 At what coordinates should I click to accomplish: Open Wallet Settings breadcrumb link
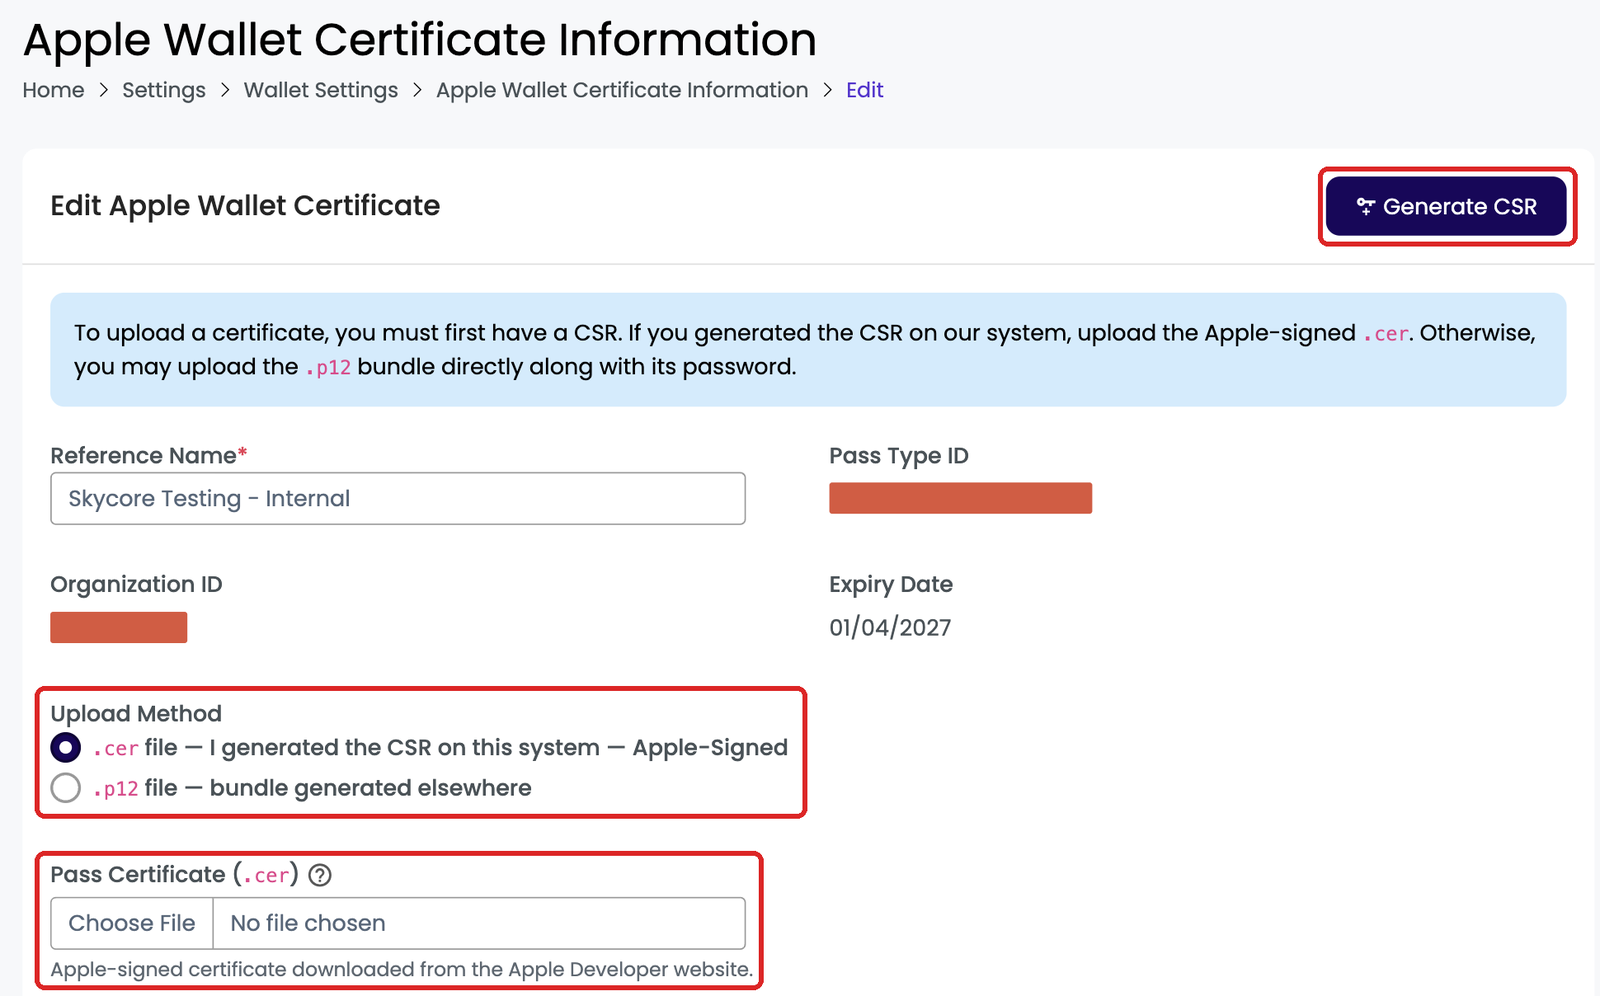(x=321, y=90)
